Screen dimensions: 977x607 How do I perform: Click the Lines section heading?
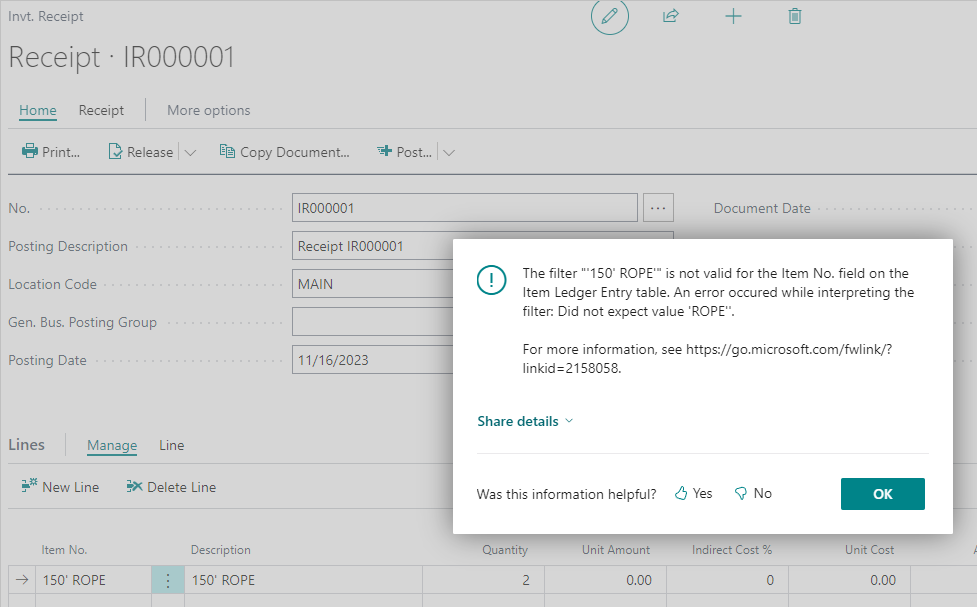26,444
